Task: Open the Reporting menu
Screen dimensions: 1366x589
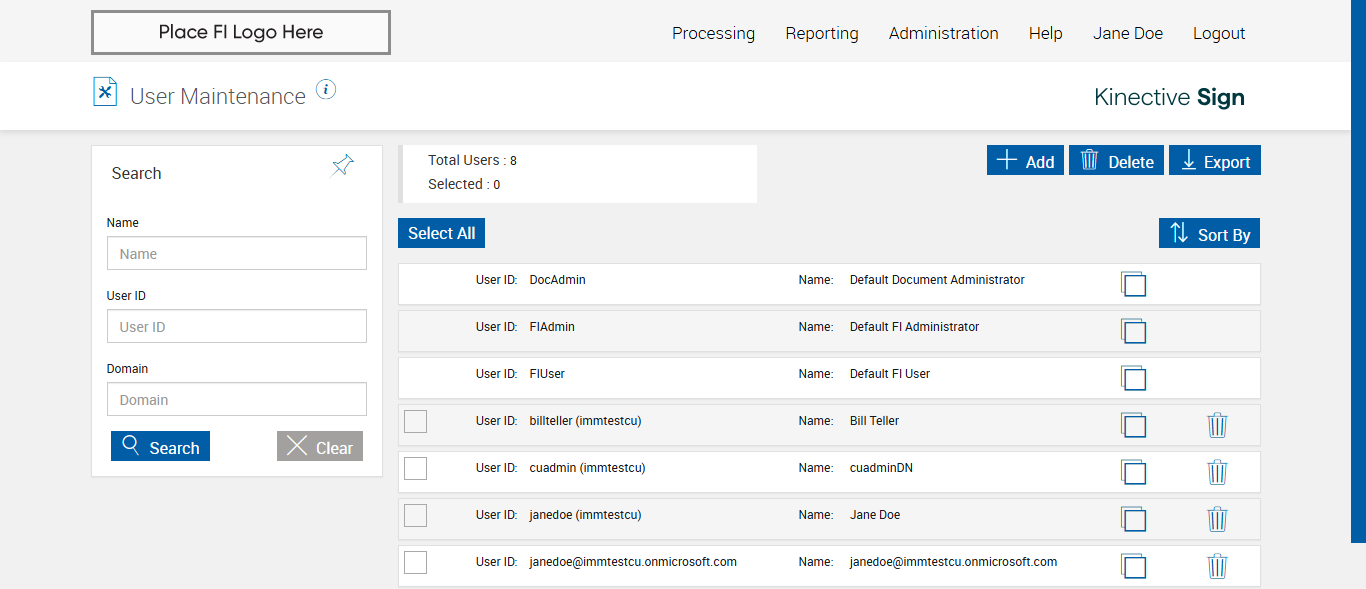Action: tap(821, 33)
